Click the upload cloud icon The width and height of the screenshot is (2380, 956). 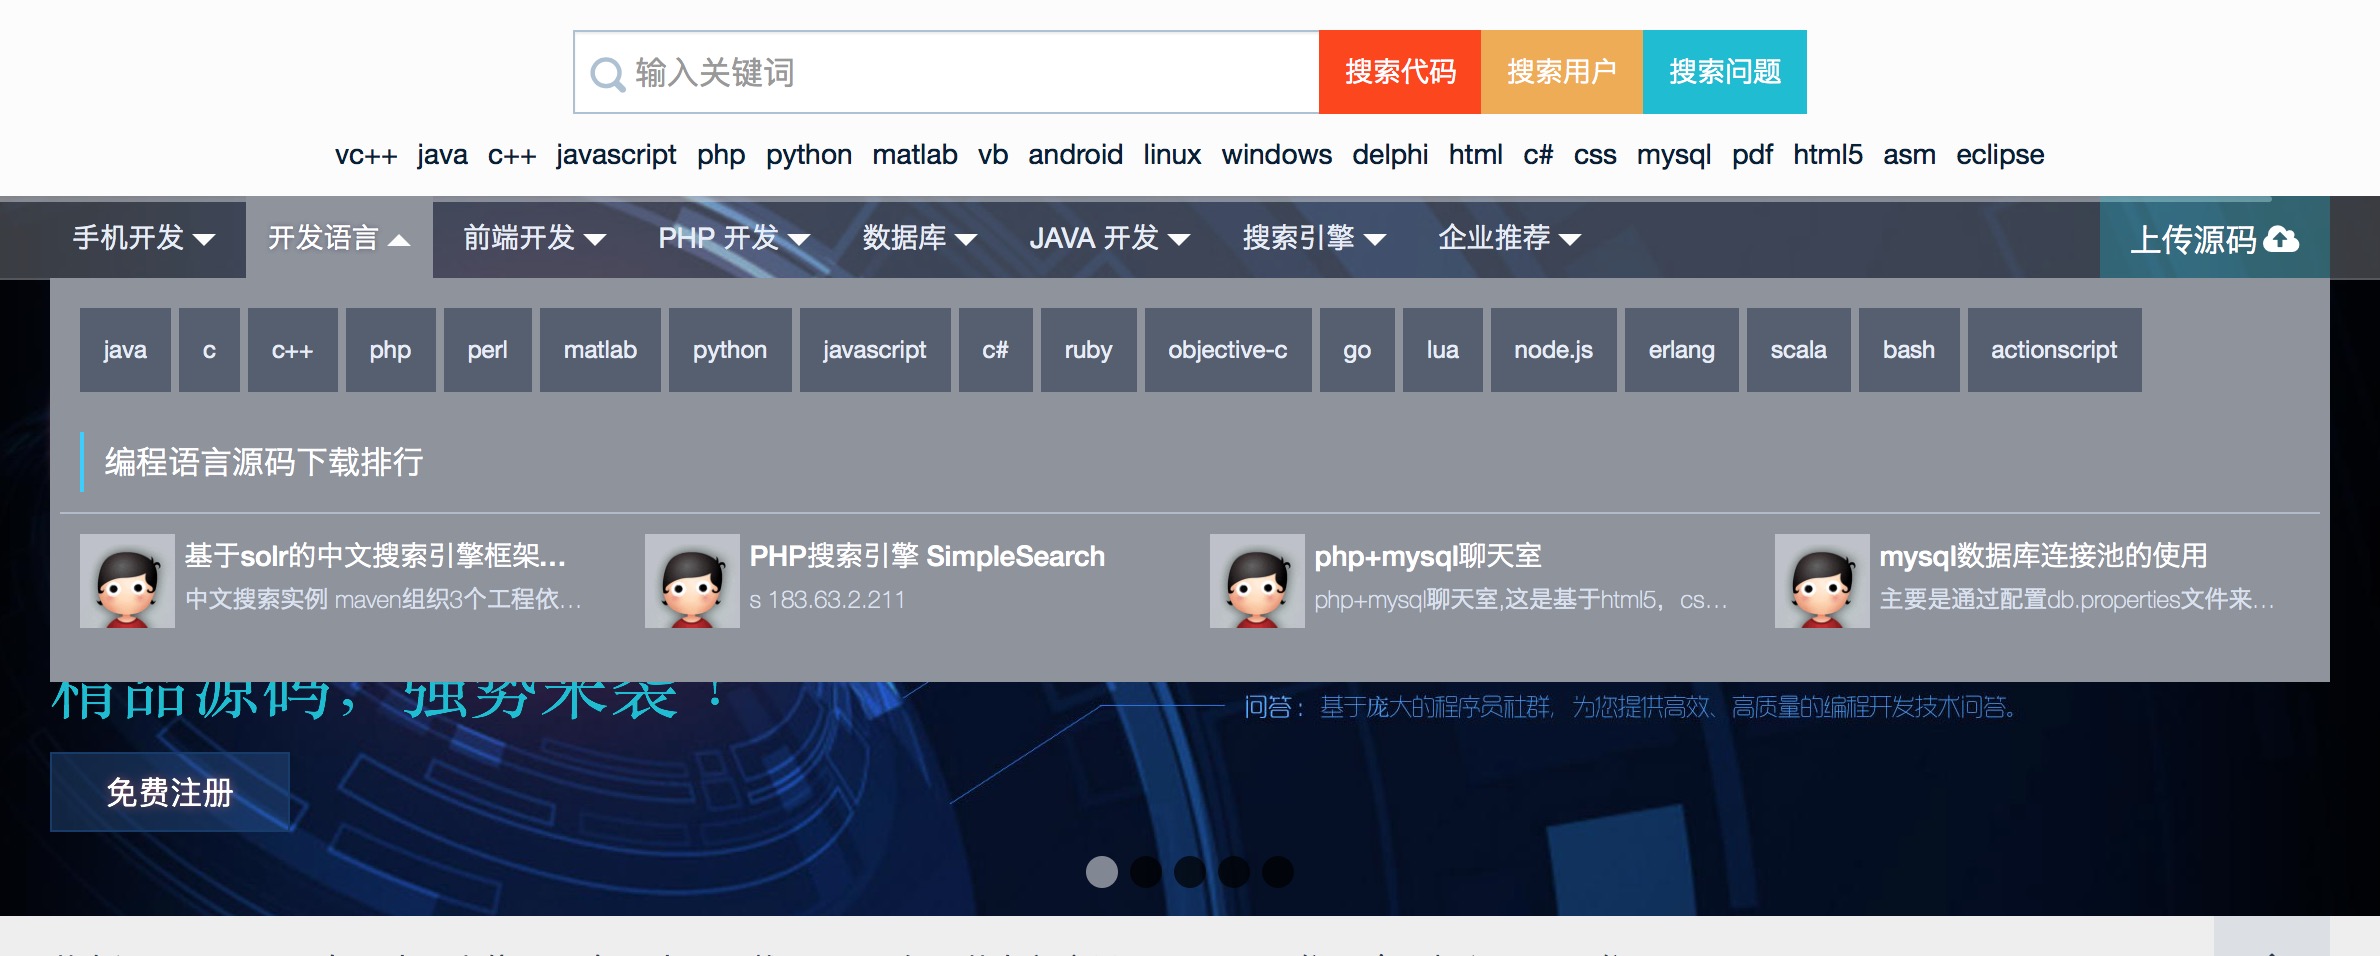(x=2281, y=239)
